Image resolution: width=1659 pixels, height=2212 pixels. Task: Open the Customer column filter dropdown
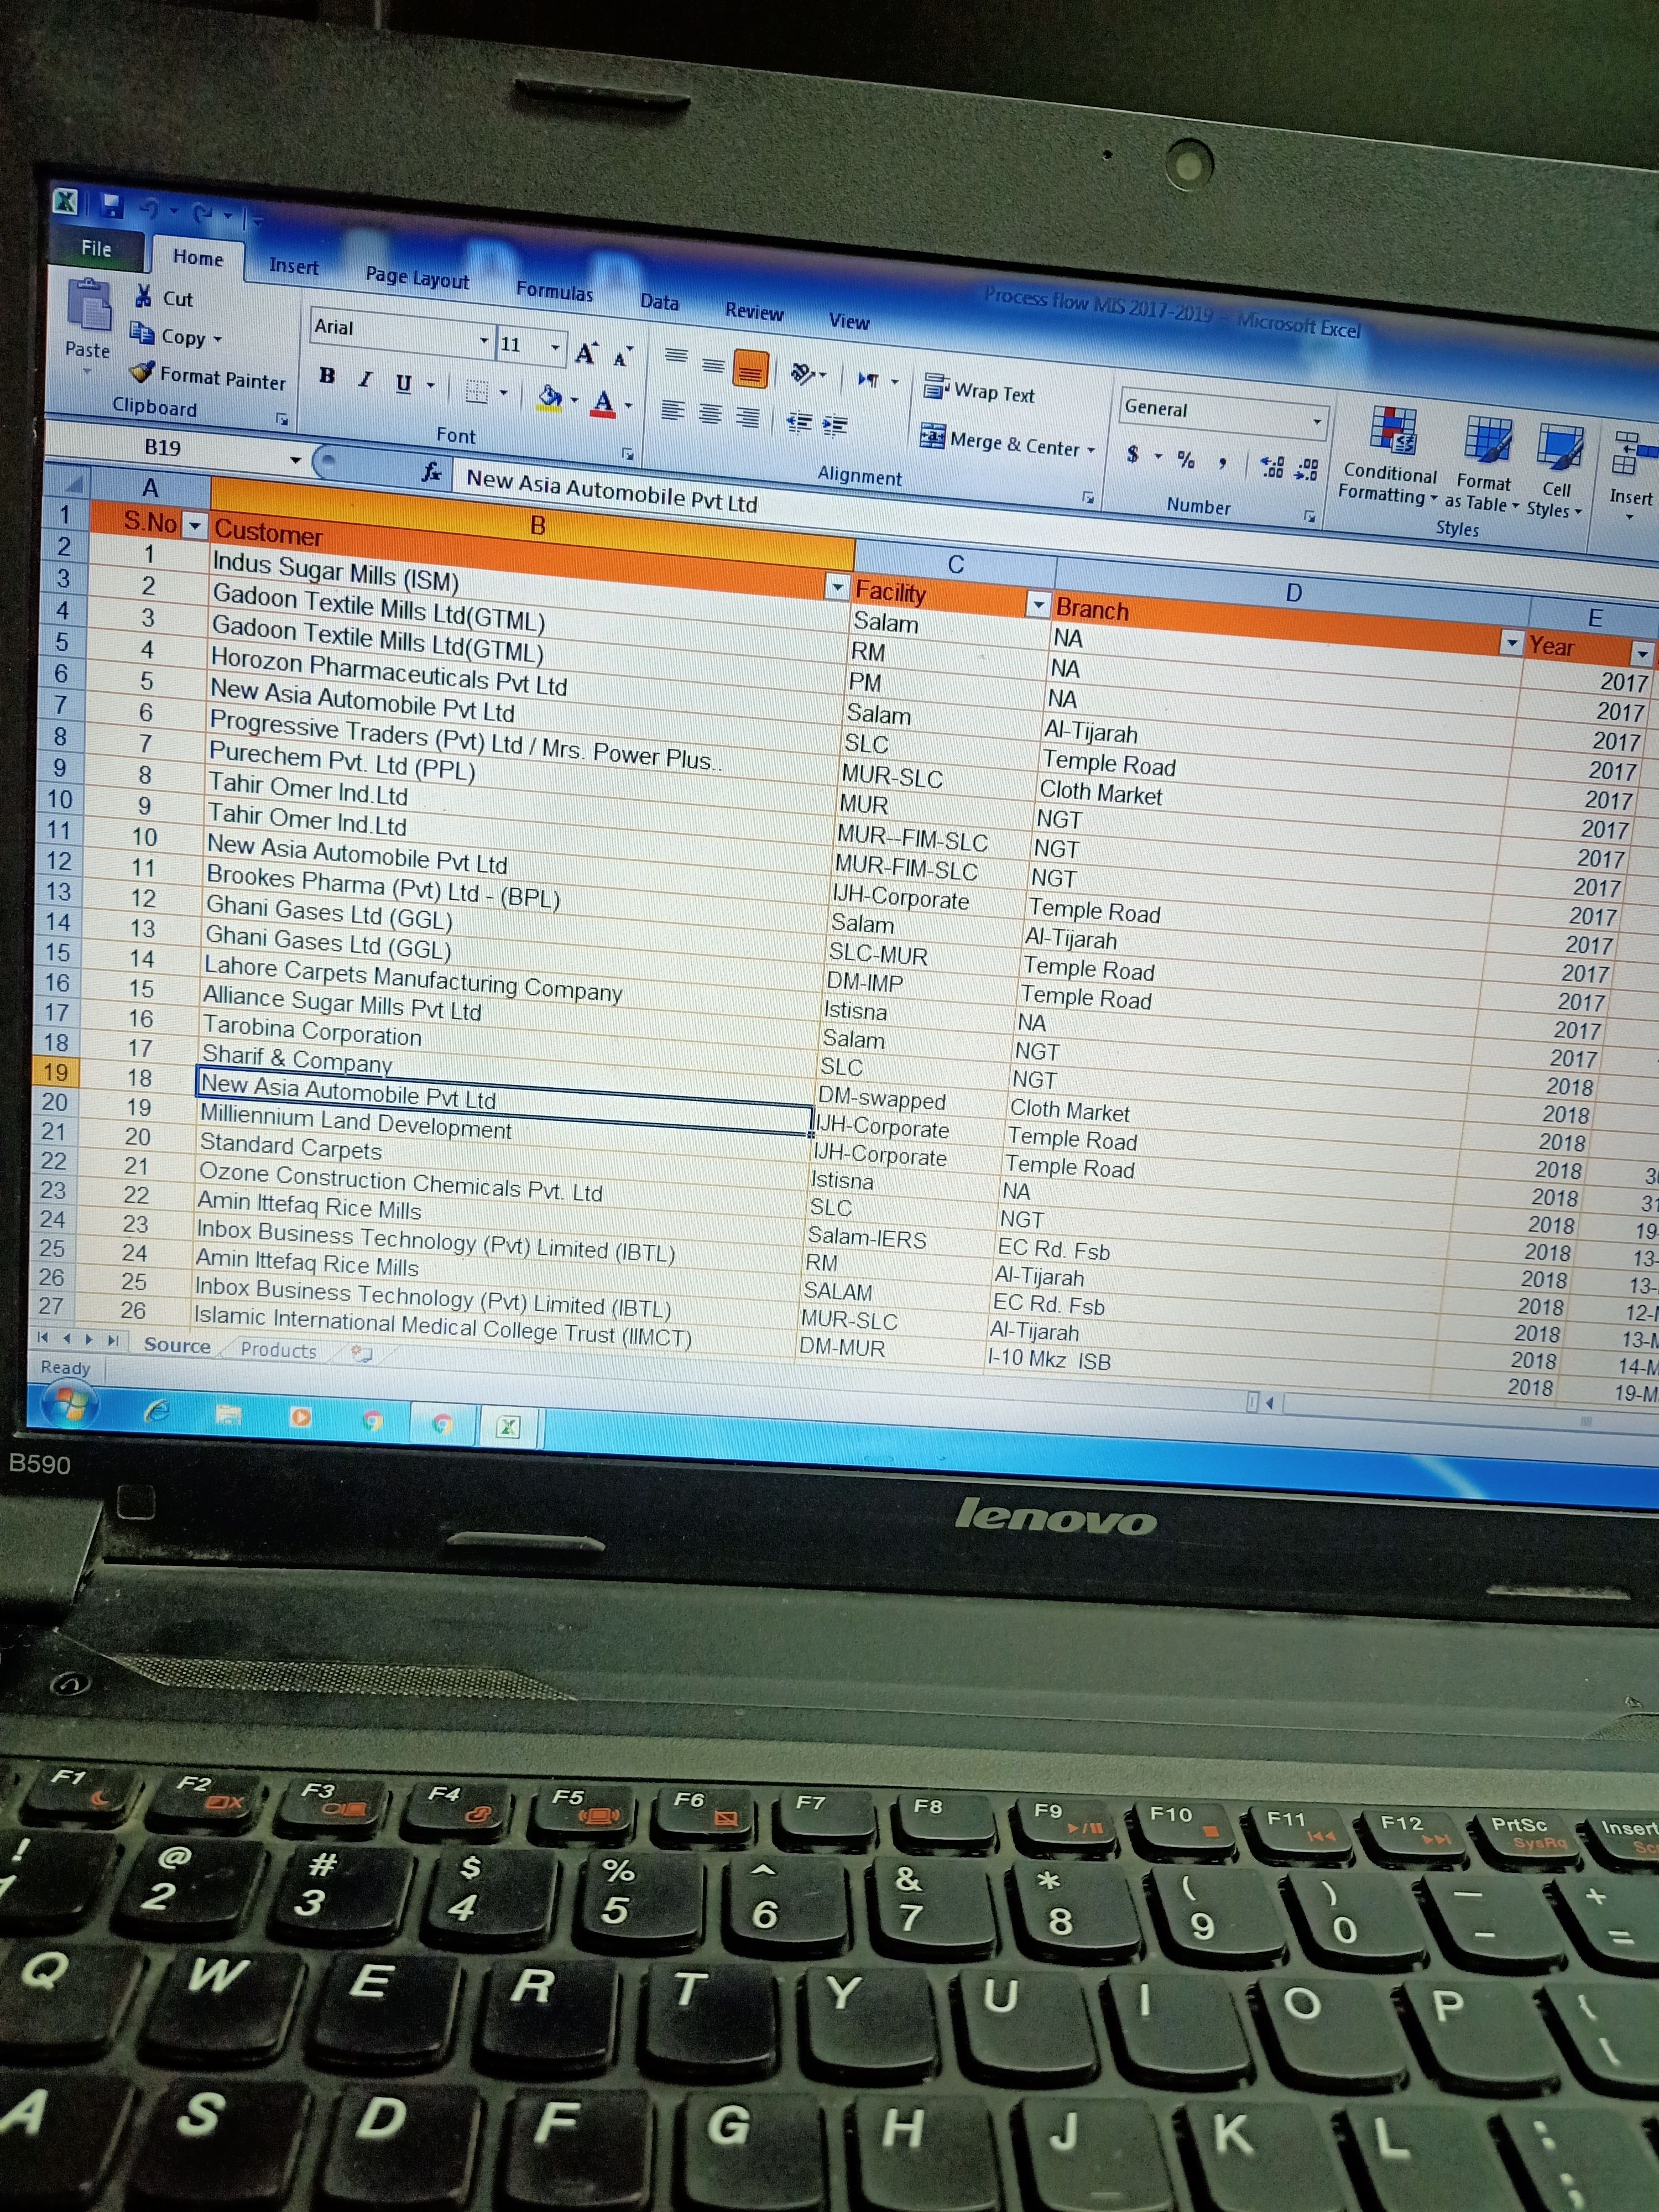click(x=838, y=588)
